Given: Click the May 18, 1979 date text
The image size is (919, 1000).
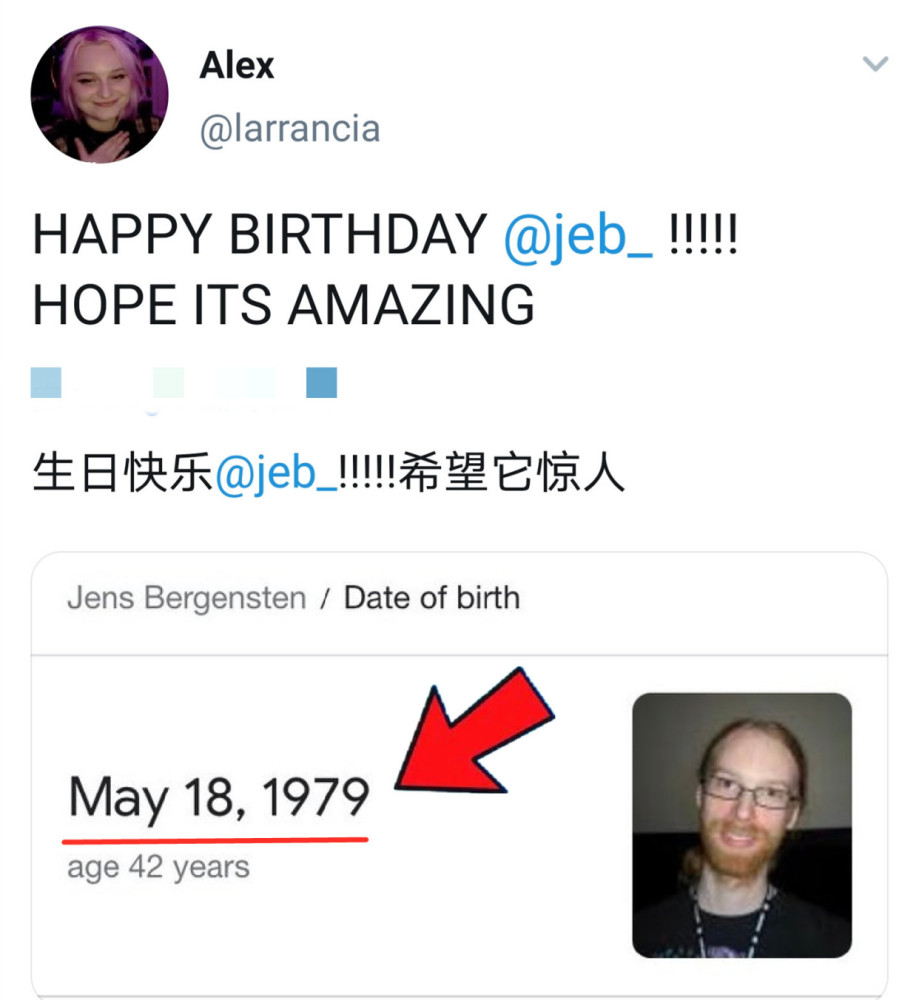Looking at the screenshot, I should (219, 797).
